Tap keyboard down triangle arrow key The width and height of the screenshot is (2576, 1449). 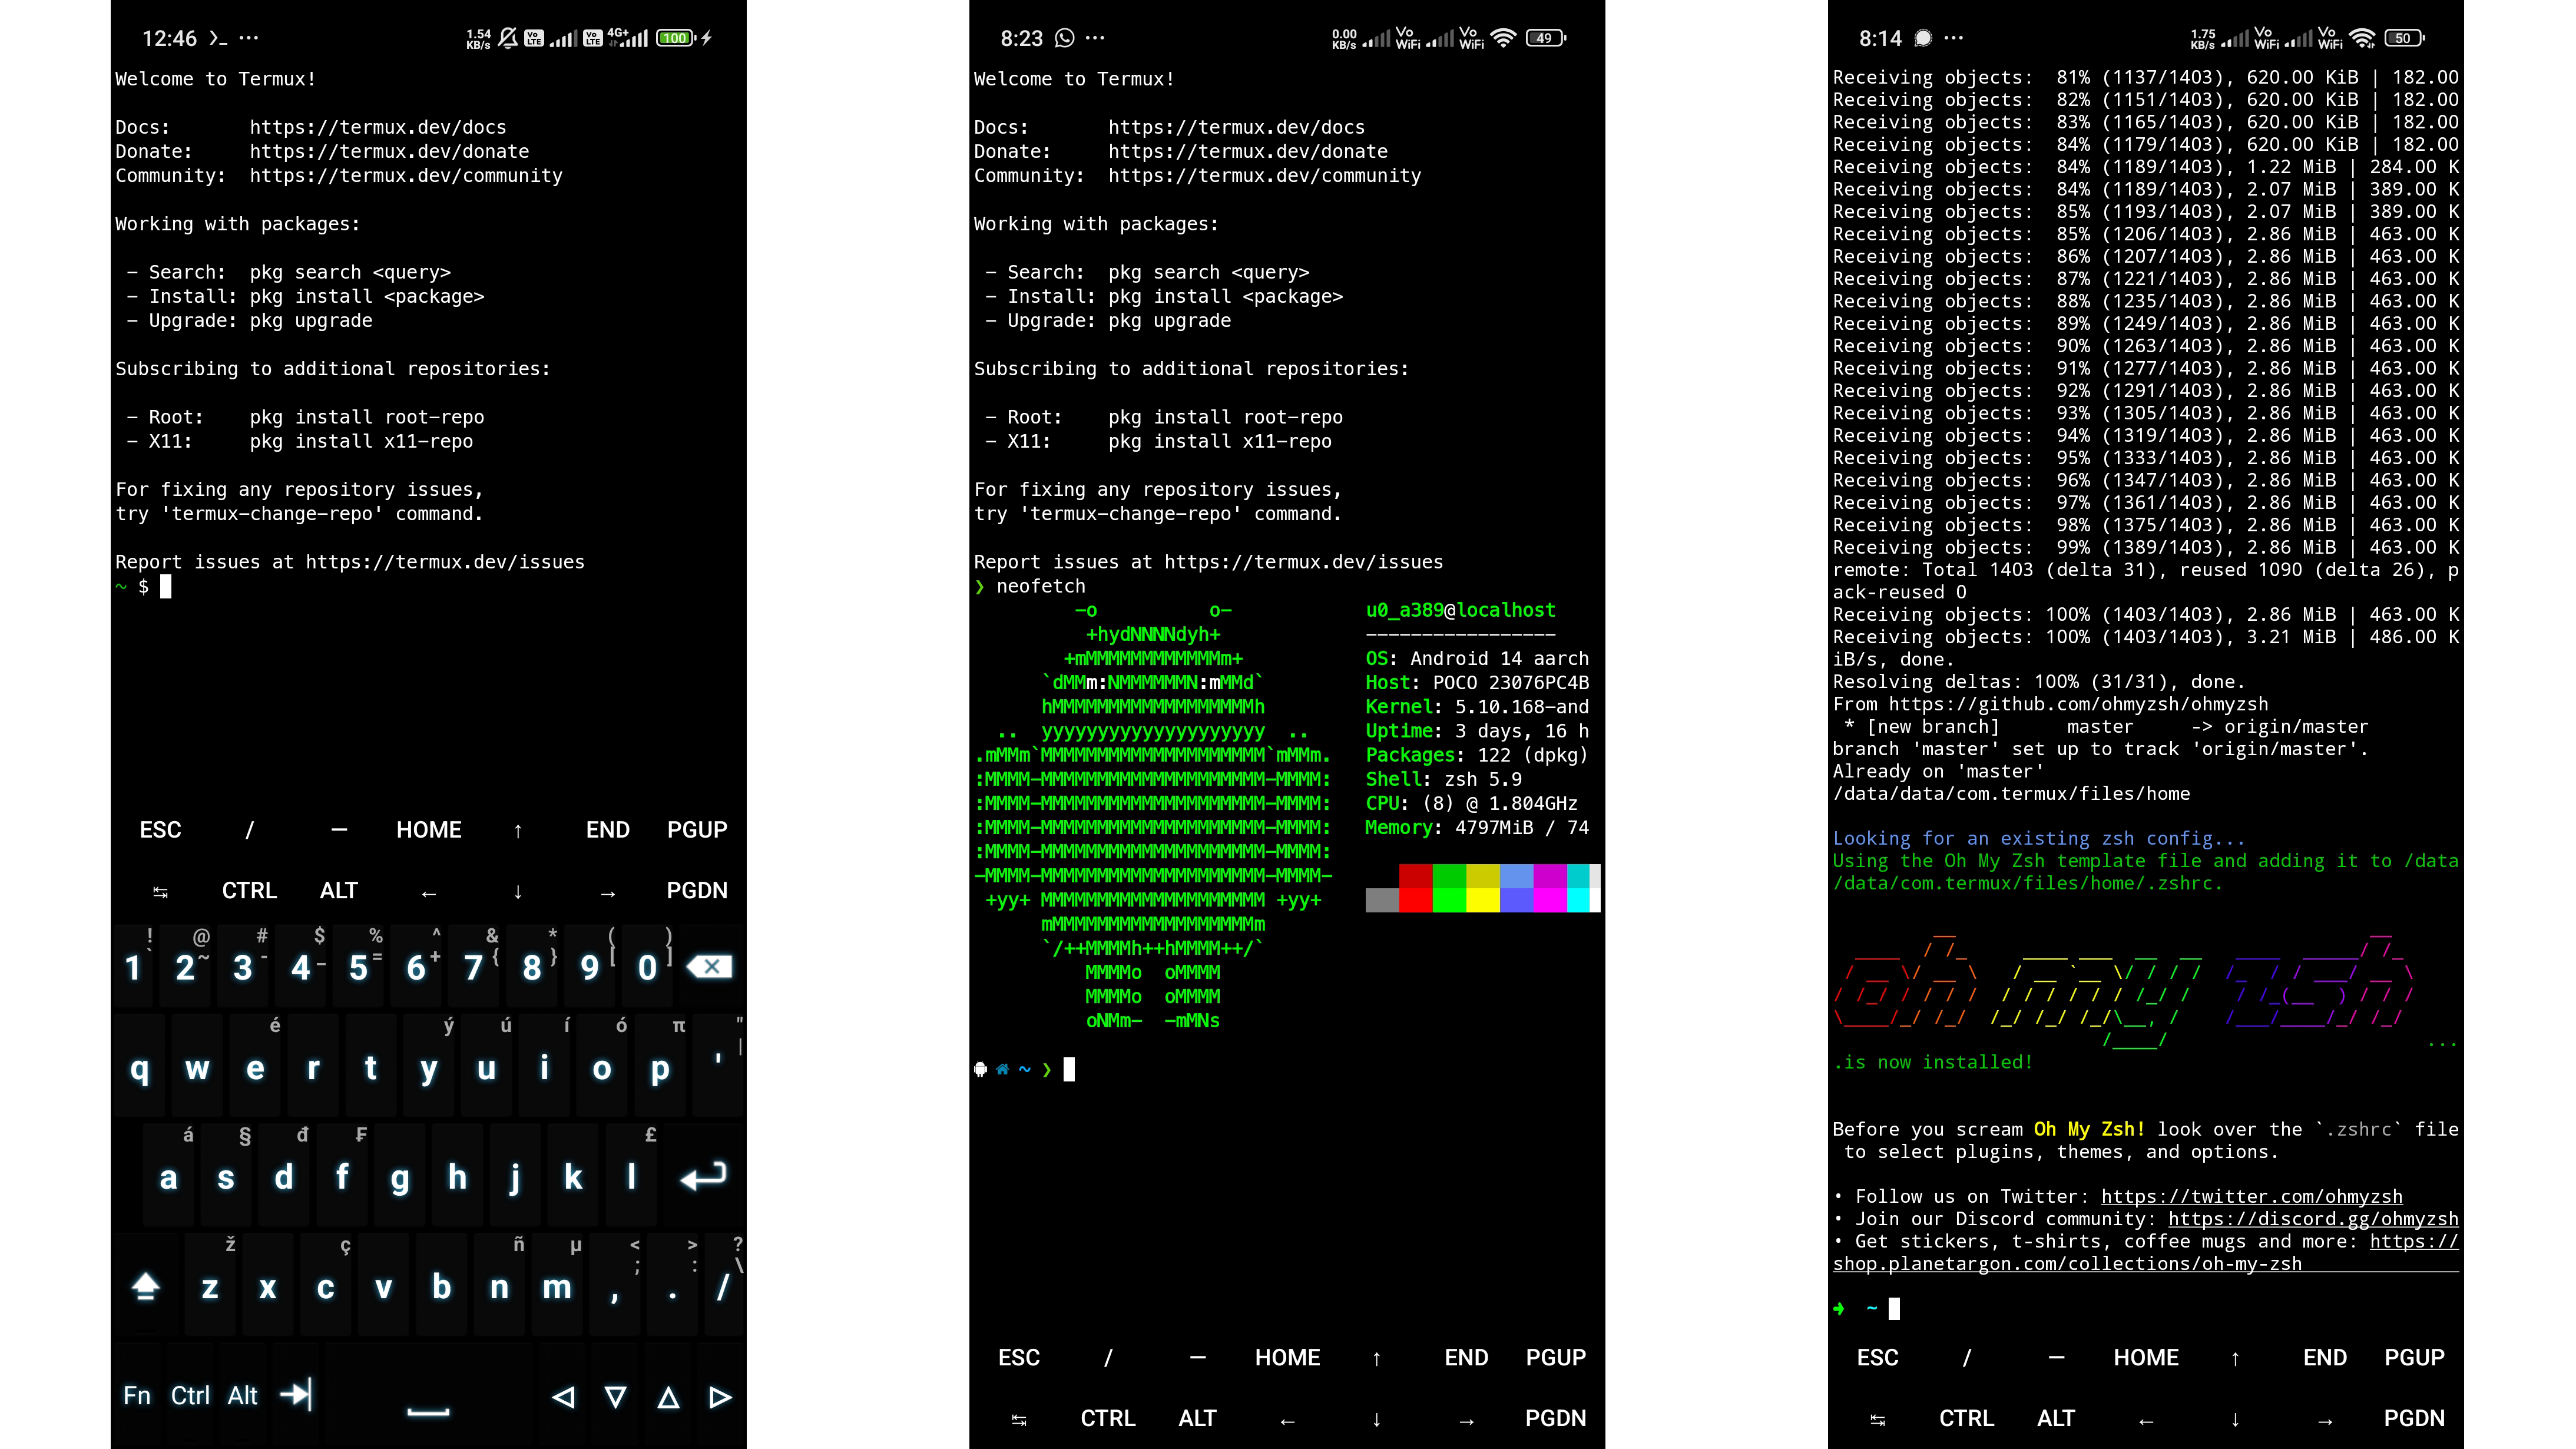(616, 1397)
